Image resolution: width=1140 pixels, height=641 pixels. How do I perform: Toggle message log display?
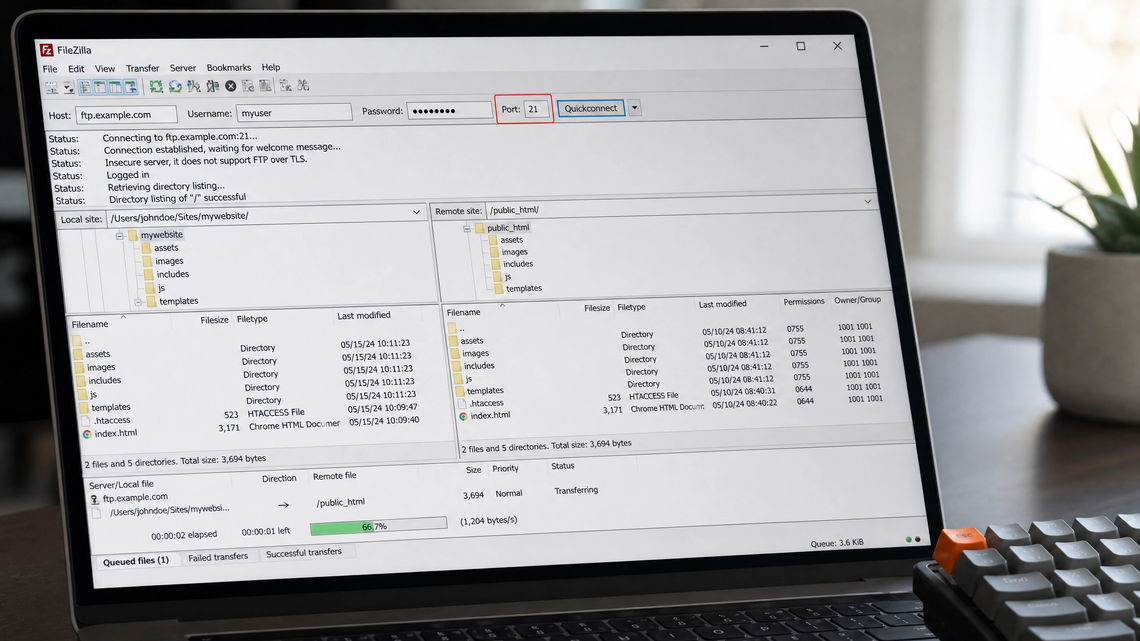84,87
